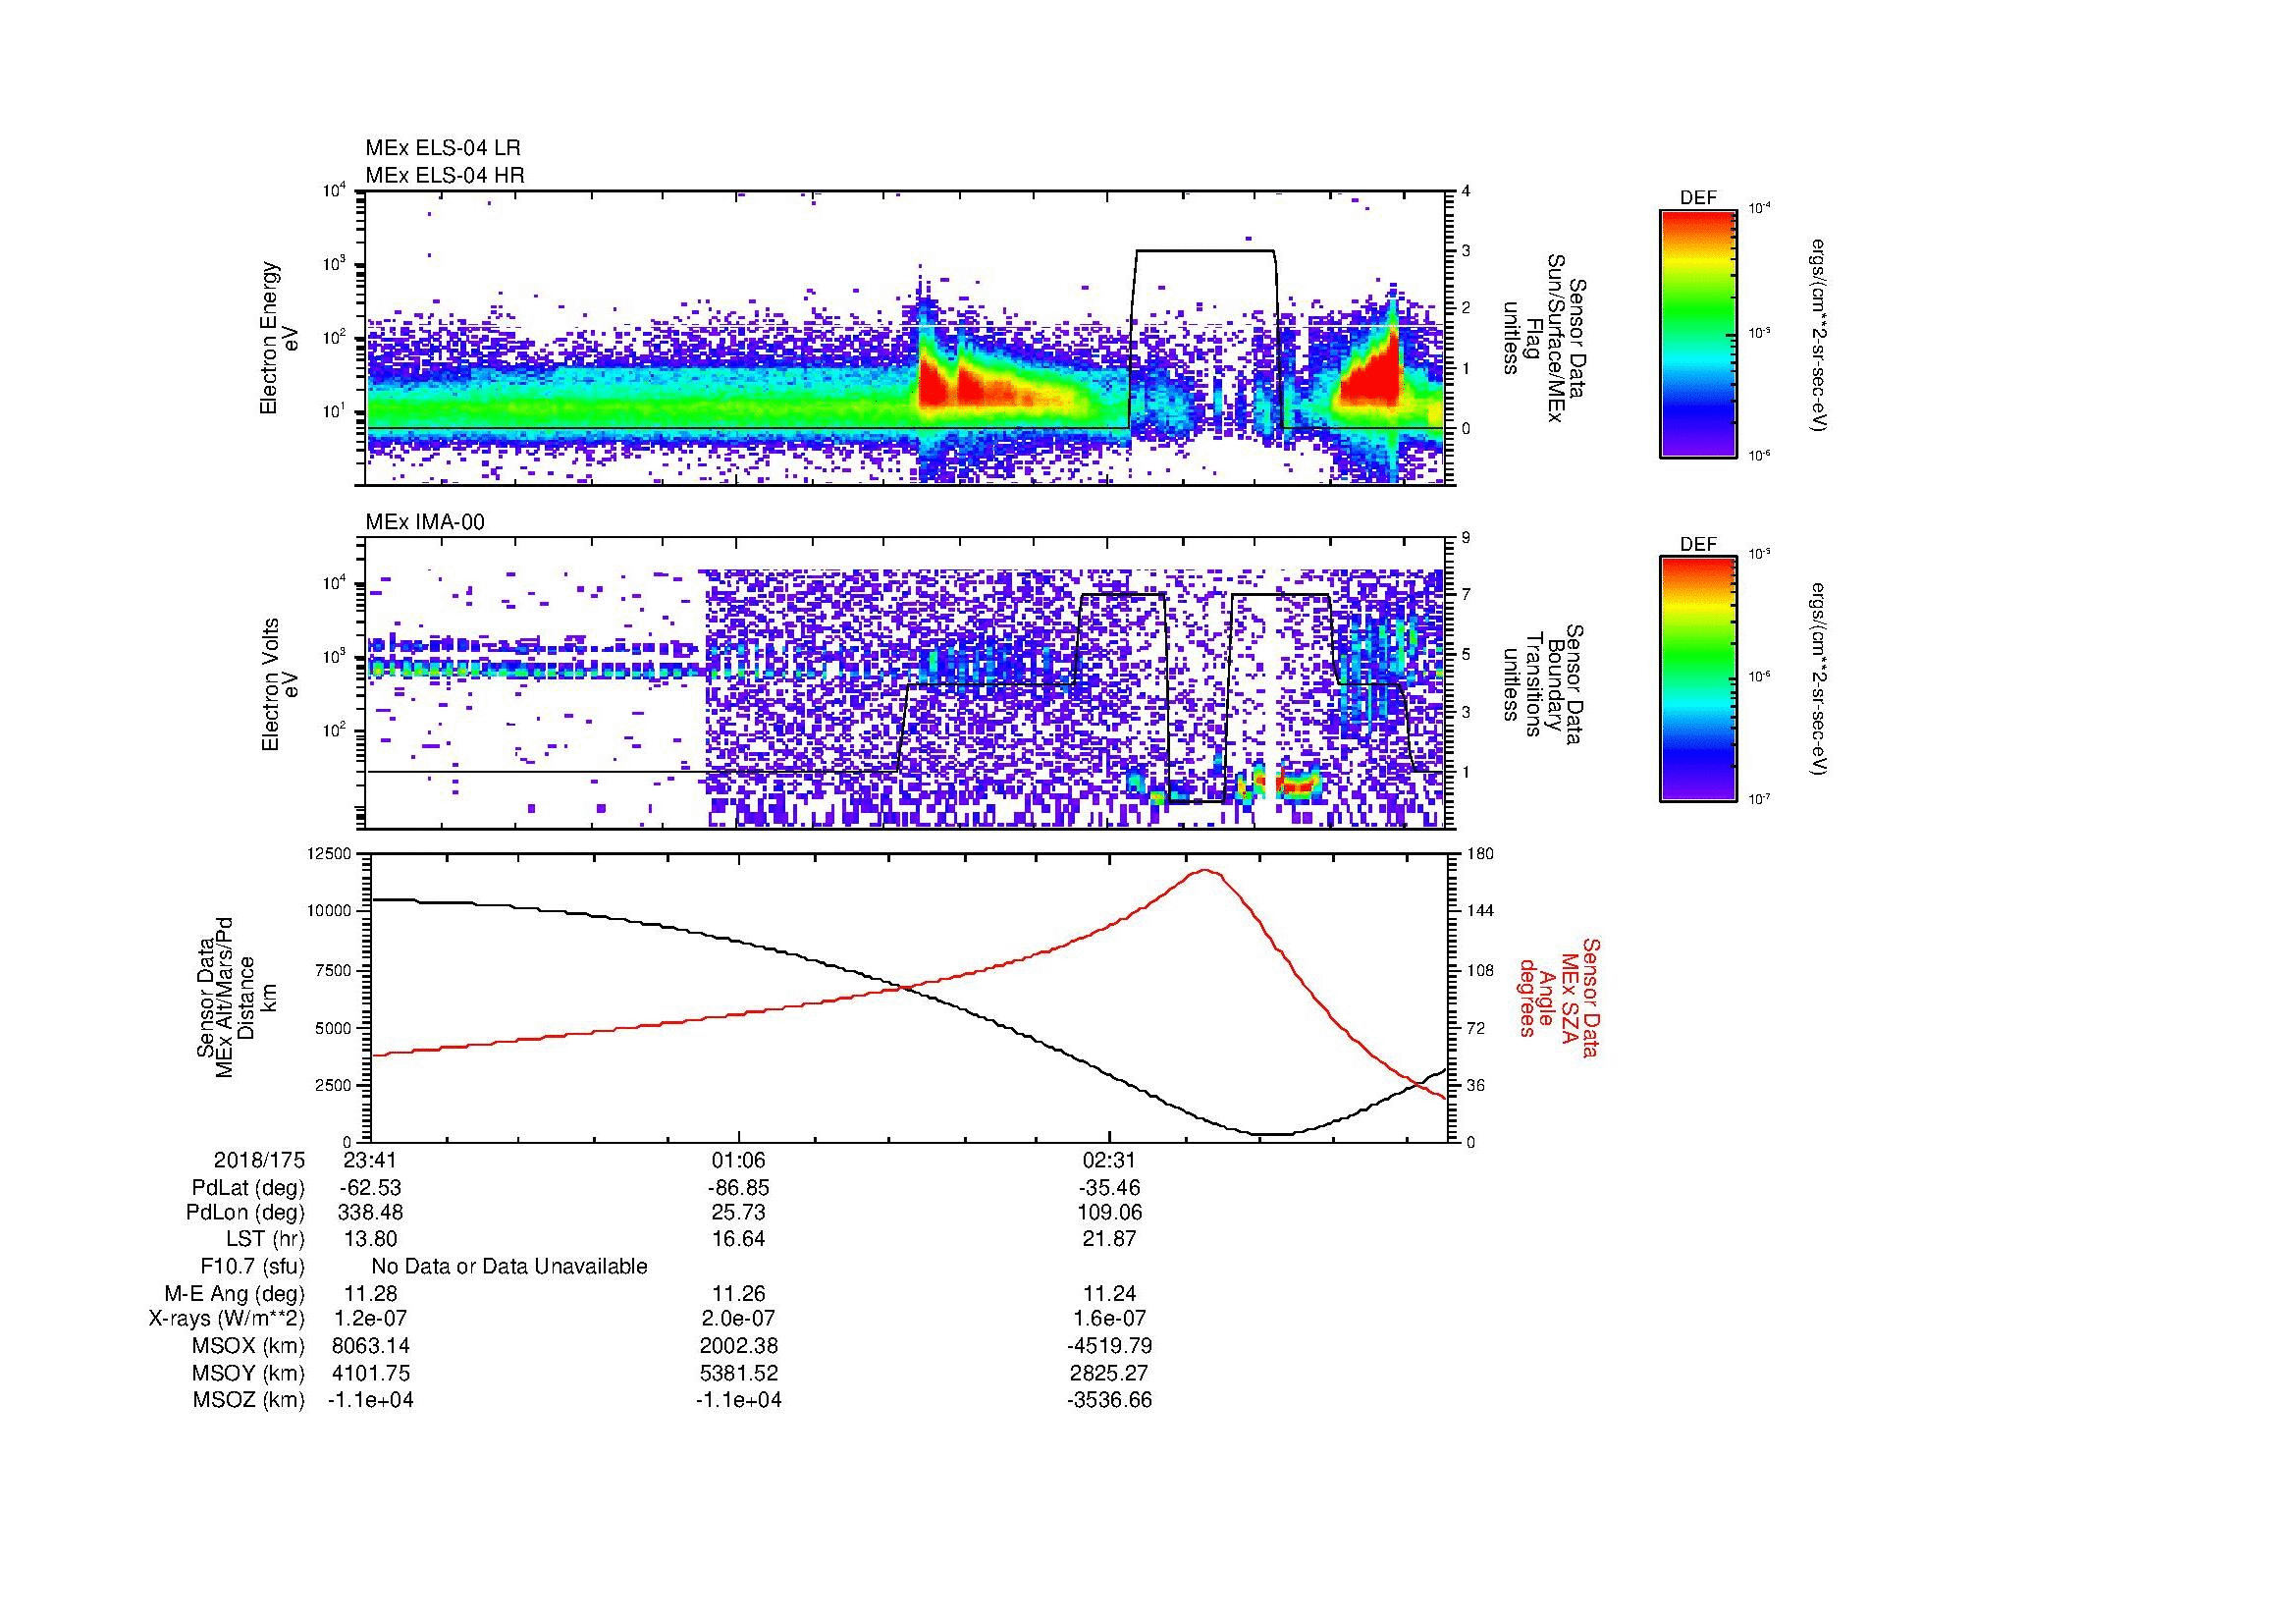The height and width of the screenshot is (1623, 2296).
Task: Click the red 'MEx SZA Angle degrees' axis label
Action: click(1558, 997)
